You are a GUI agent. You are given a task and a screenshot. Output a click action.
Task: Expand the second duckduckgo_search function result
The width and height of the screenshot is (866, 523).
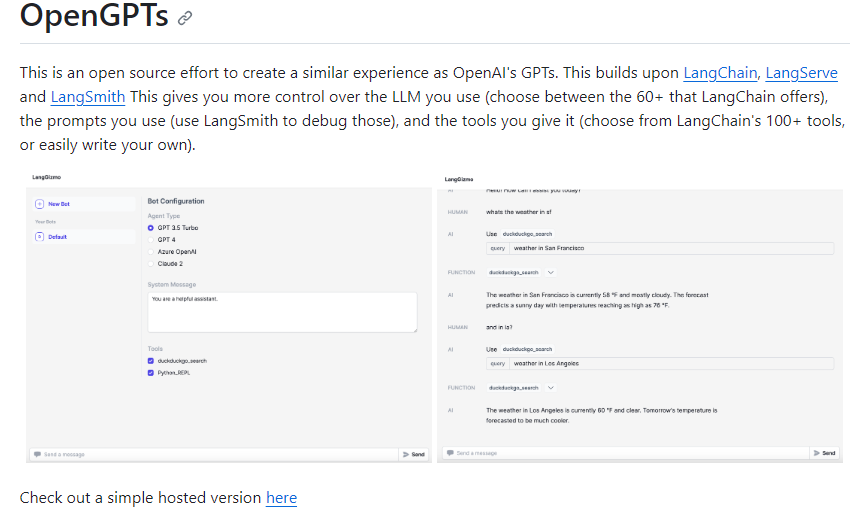[x=551, y=387]
